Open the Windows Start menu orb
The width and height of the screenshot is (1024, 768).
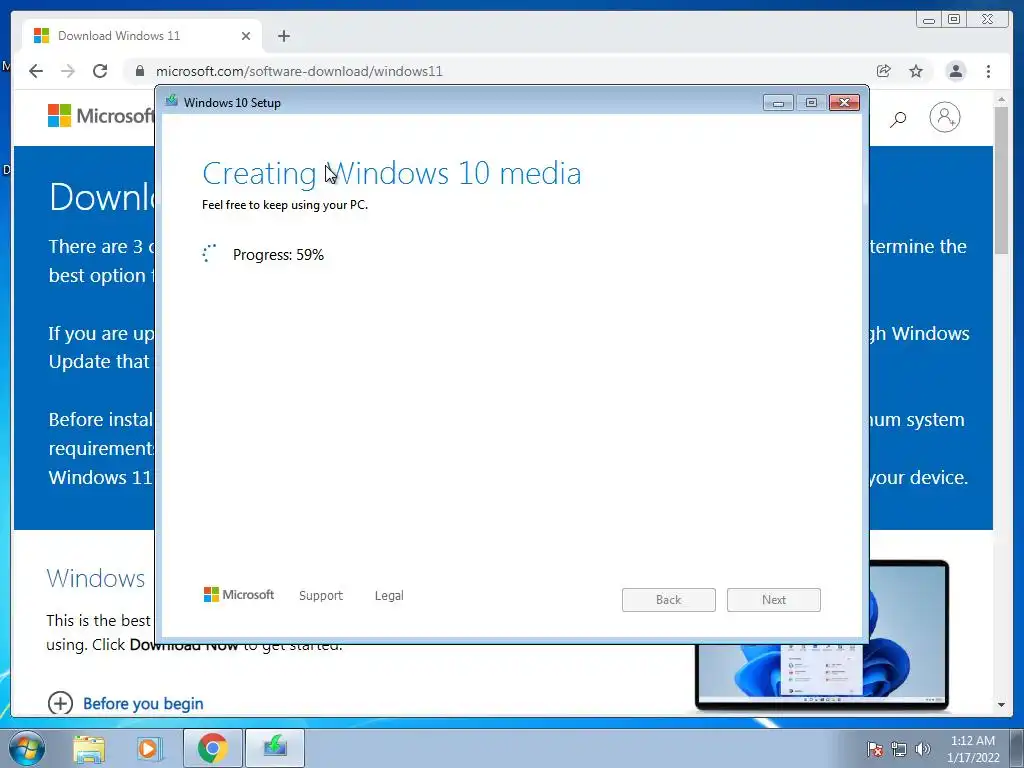(27, 748)
